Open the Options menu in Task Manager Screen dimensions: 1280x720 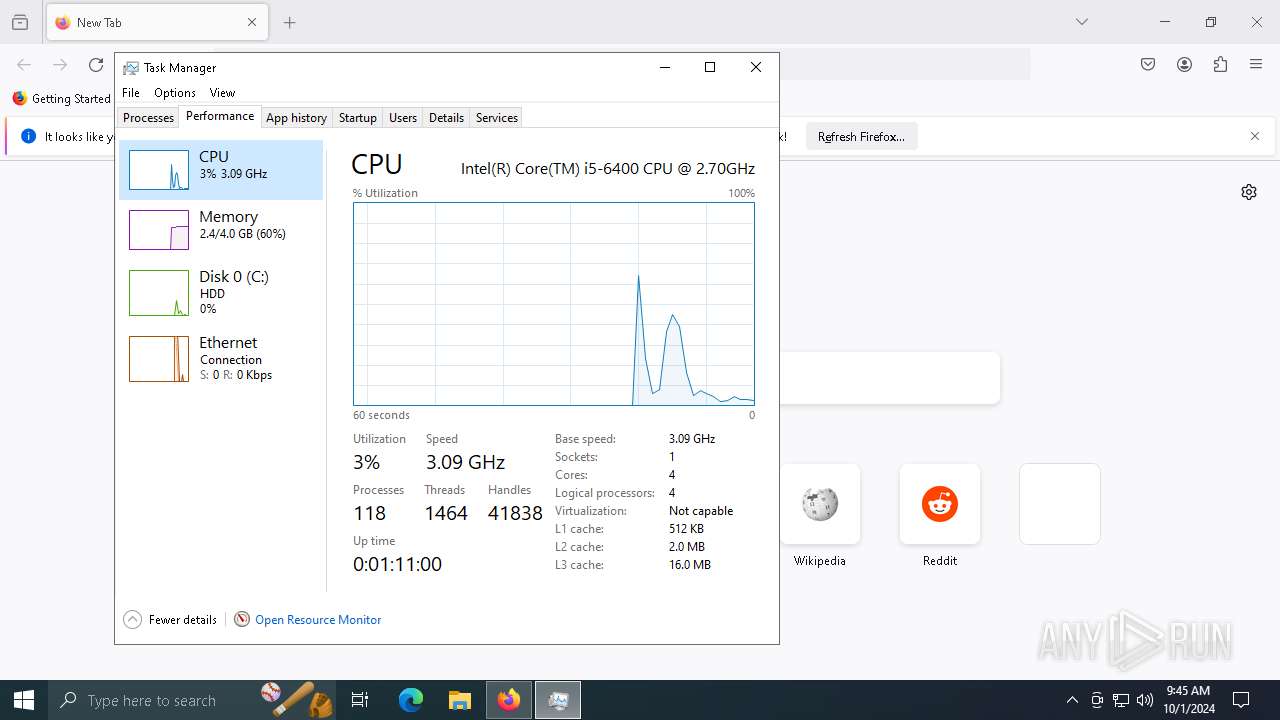175,93
